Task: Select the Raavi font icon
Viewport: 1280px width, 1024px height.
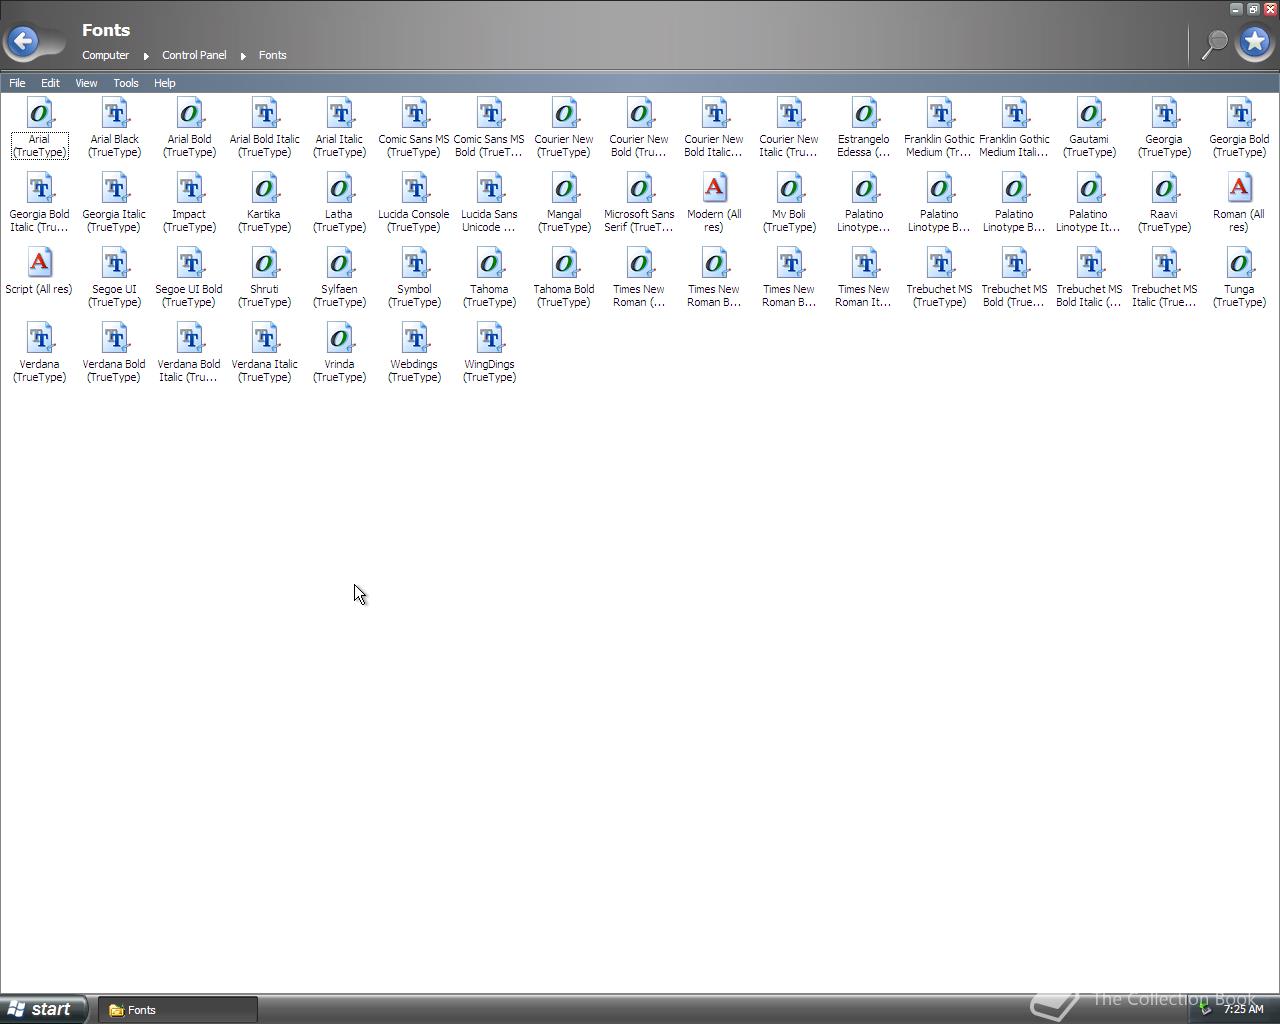Action: coord(1165,188)
